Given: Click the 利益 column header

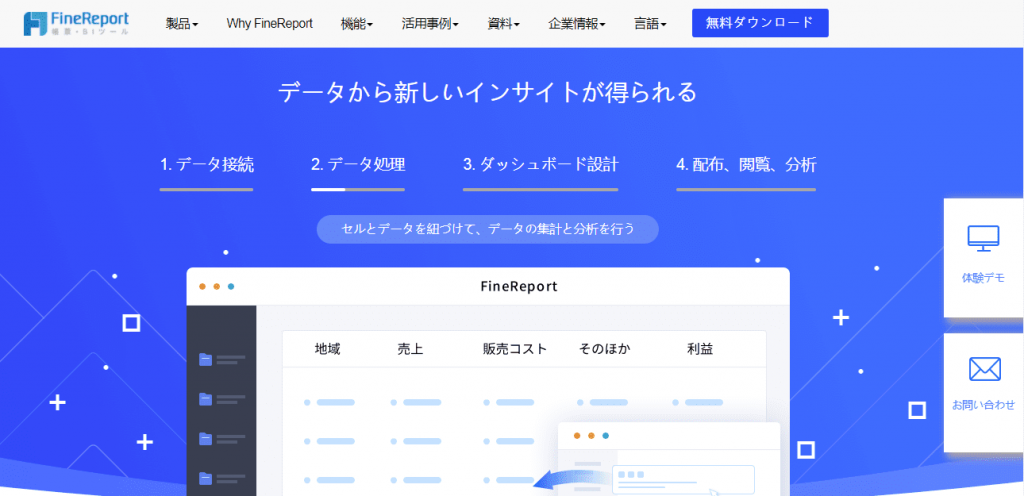Looking at the screenshot, I should click(700, 349).
